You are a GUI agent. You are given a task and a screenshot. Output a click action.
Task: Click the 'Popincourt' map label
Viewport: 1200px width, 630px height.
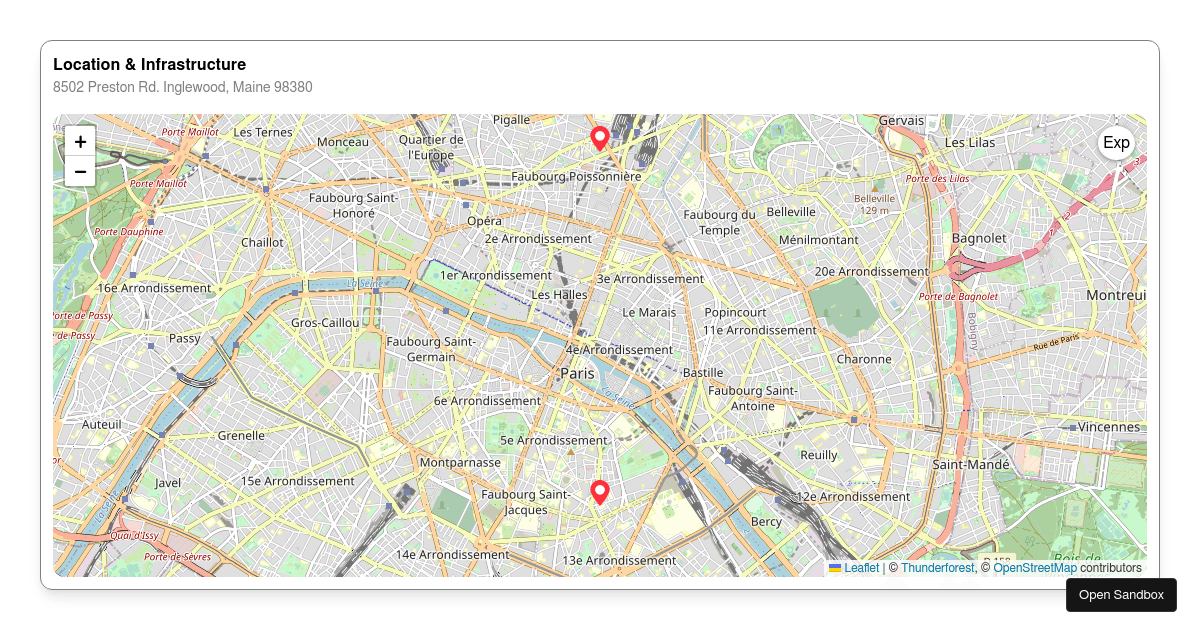(735, 312)
